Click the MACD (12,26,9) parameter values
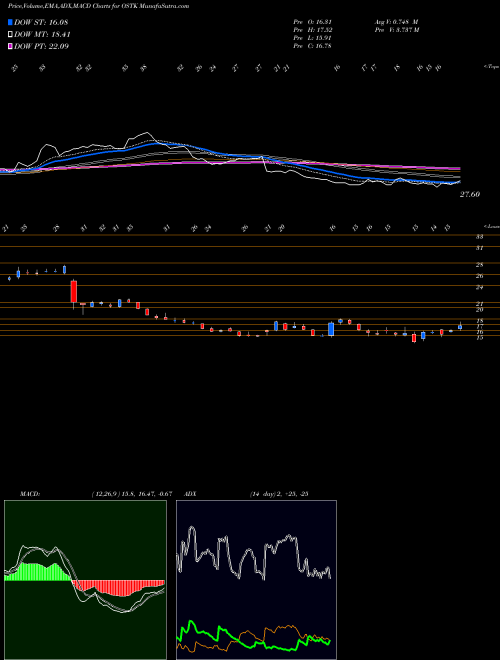Viewport: 500px width, 660px height. pyautogui.click(x=131, y=494)
